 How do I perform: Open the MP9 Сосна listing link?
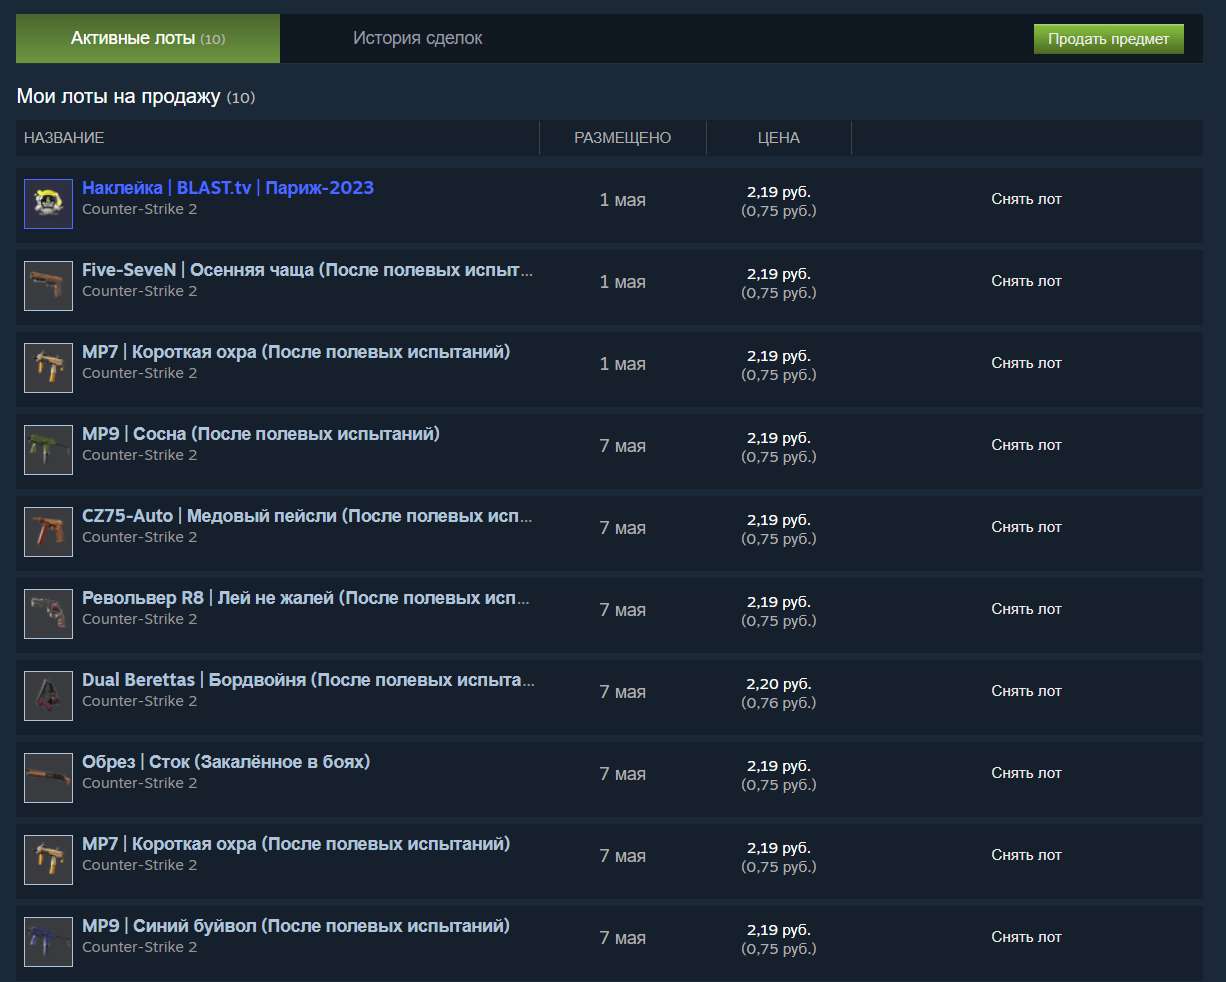(x=261, y=434)
